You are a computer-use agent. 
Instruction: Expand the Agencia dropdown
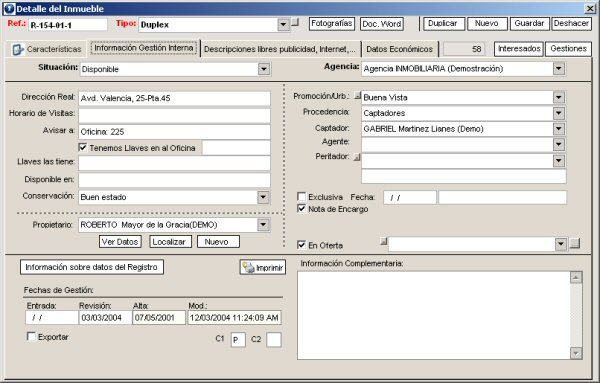(x=559, y=69)
